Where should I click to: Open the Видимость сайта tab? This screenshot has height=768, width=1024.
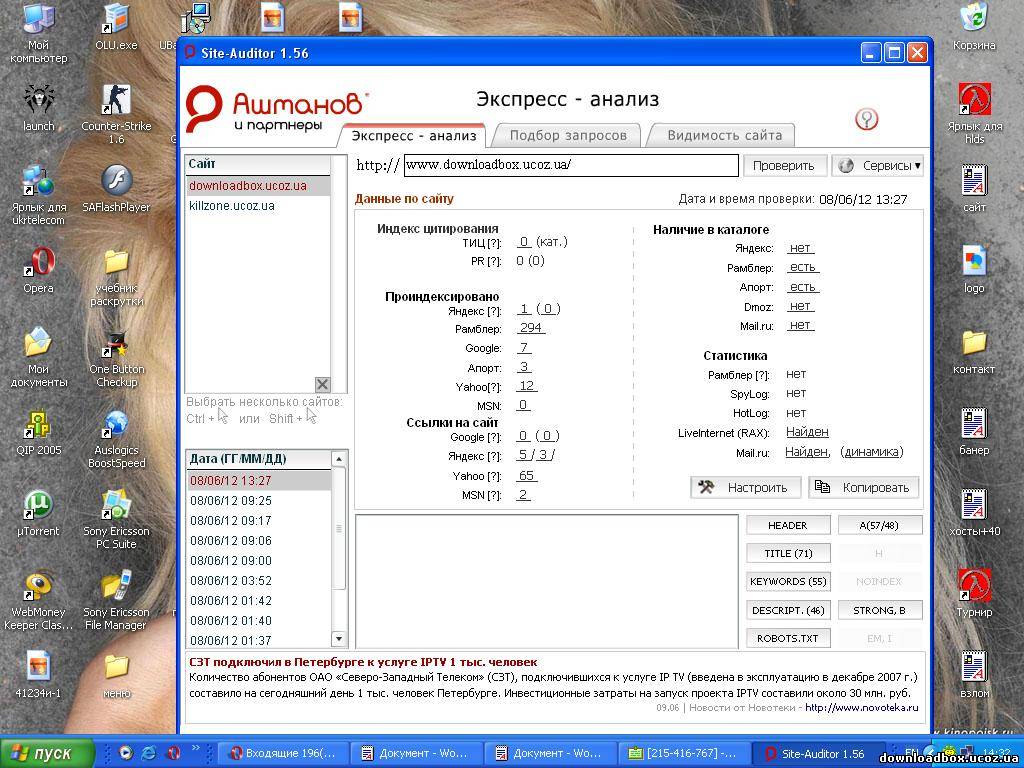(724, 136)
